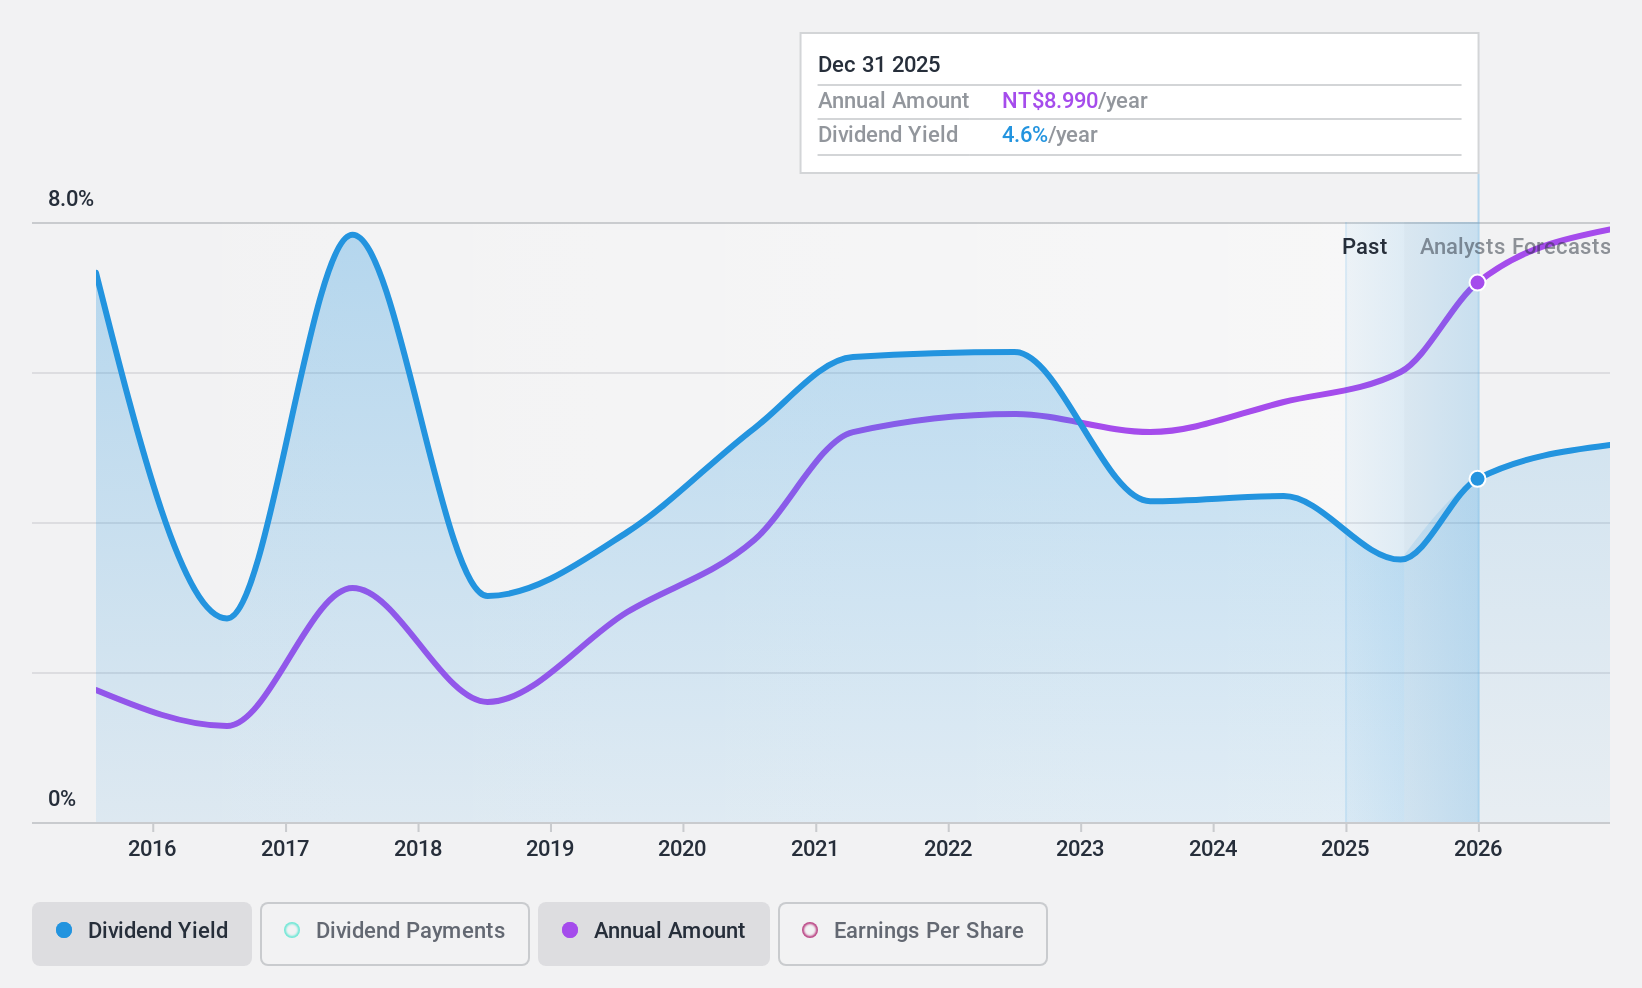Click the 2020 x-axis label

[682, 849]
